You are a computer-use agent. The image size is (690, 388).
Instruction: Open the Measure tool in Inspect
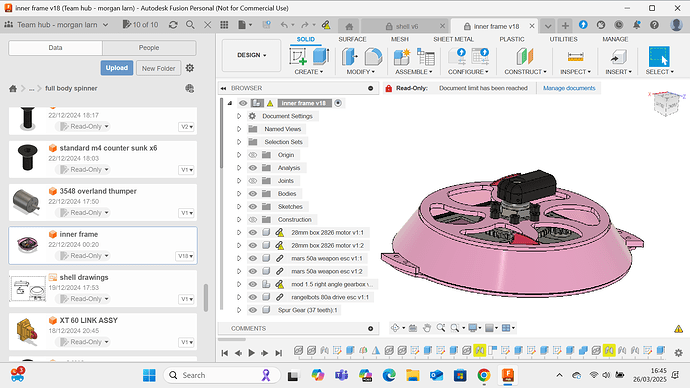(575, 57)
